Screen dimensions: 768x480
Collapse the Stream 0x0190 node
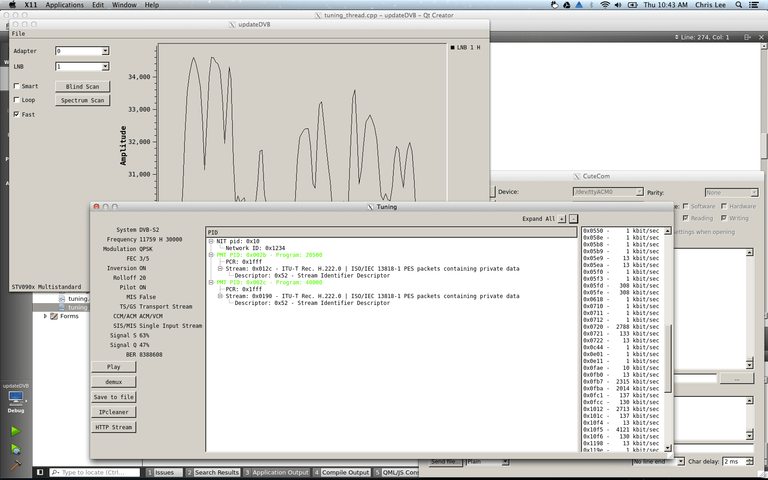pos(220,296)
